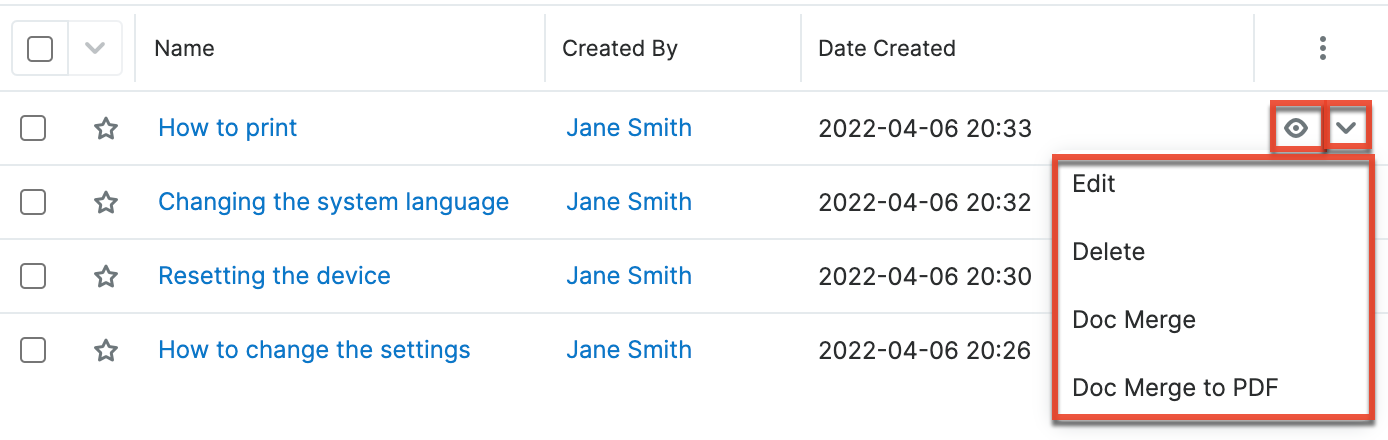Collapse the row actions chevron dropdown
1388x440 pixels.
tap(1348, 128)
